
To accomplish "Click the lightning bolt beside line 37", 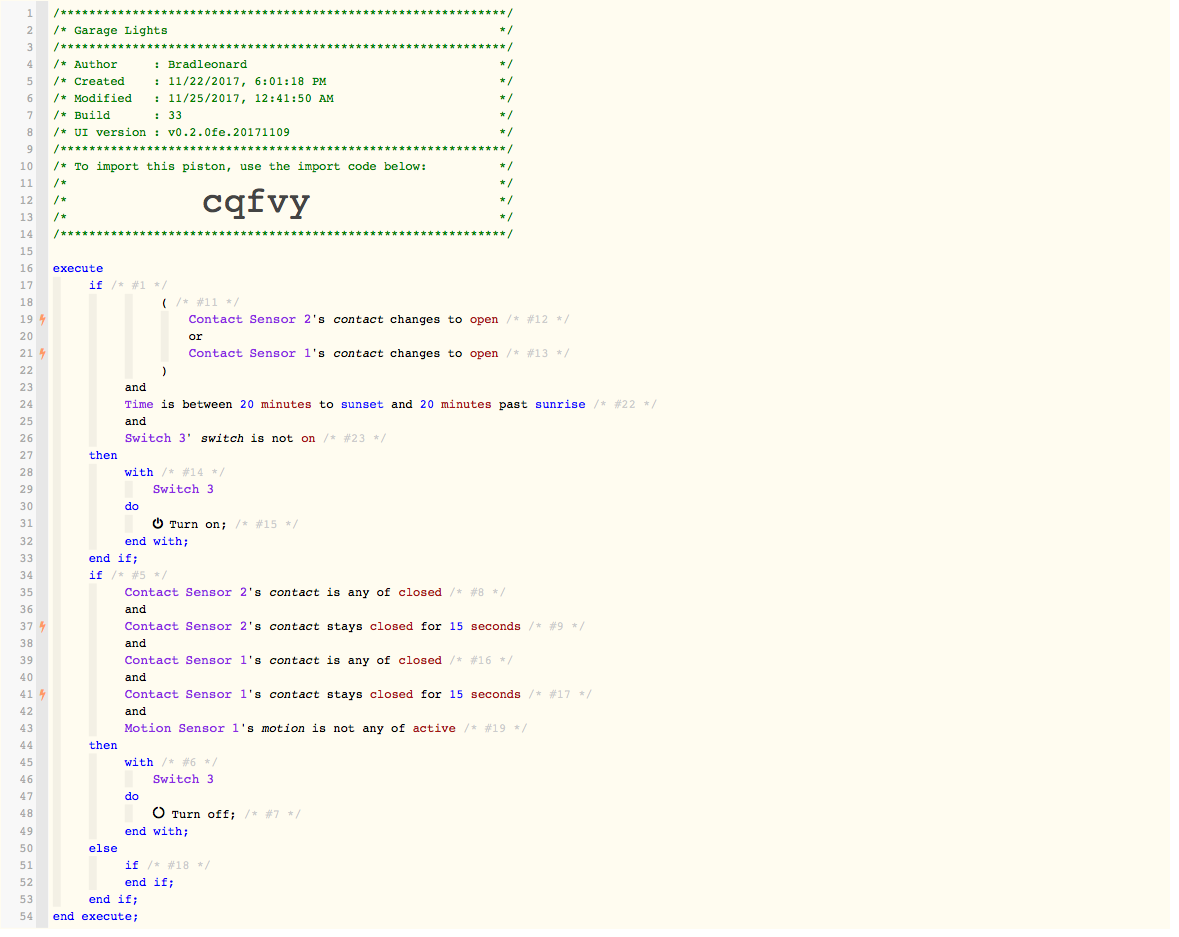I will coord(43,626).
